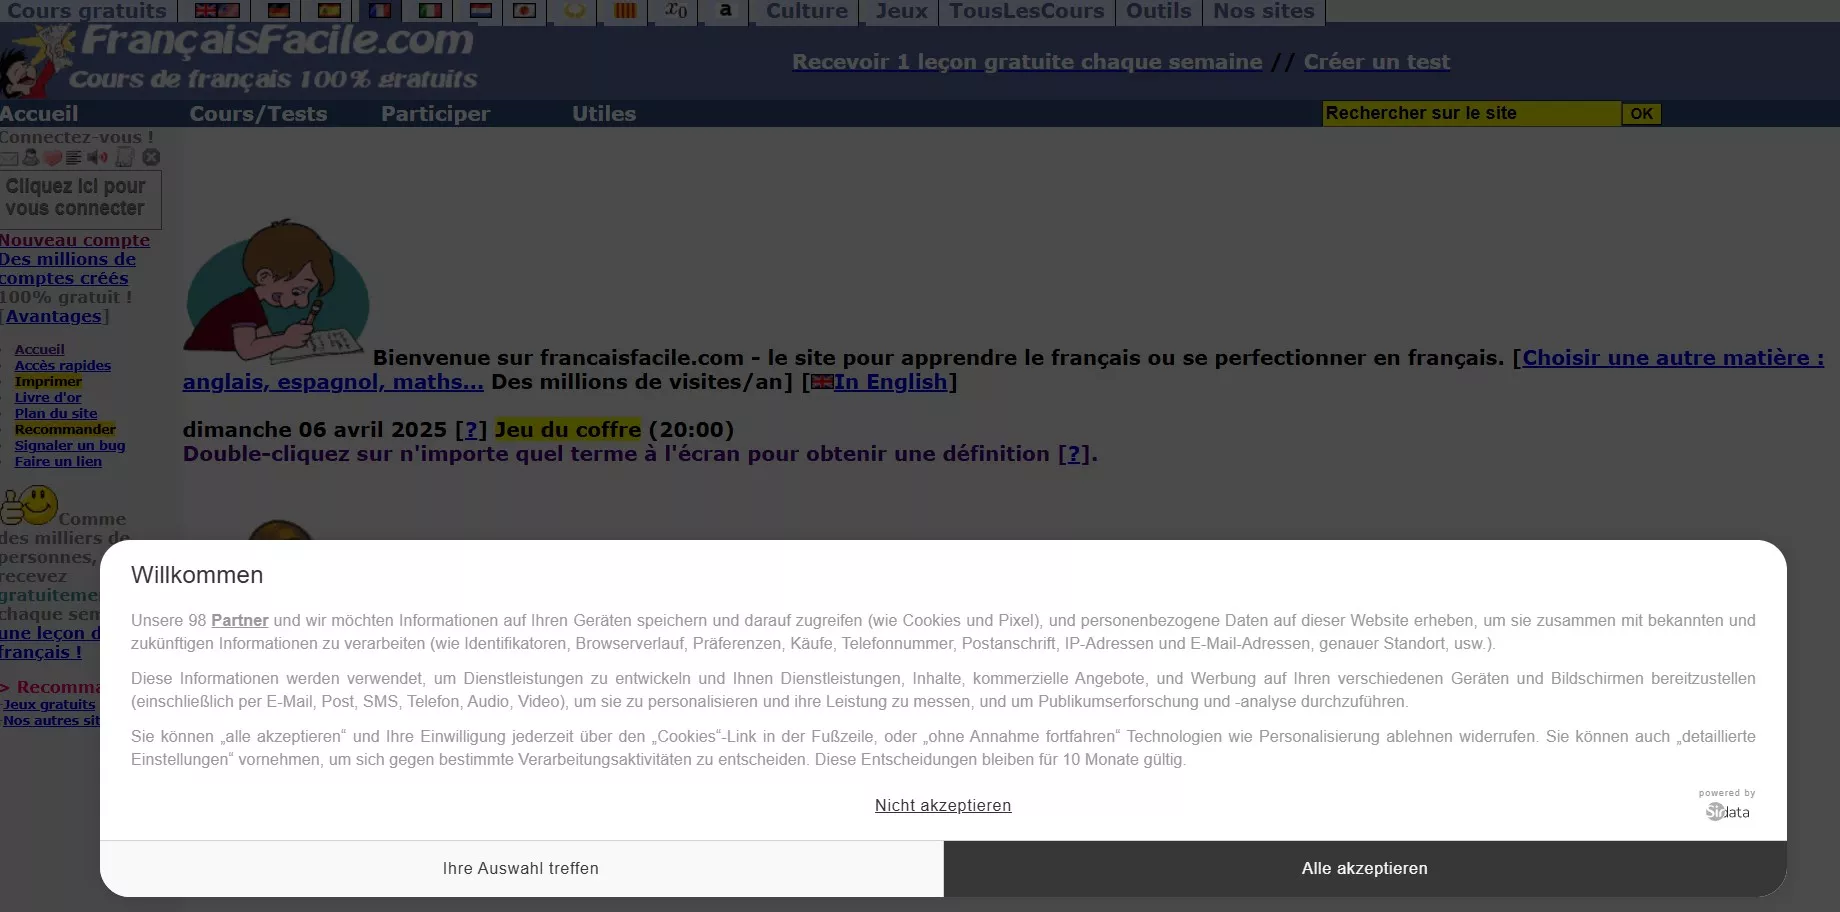Click the Sirdata logo
The height and width of the screenshot is (912, 1840).
1727,812
